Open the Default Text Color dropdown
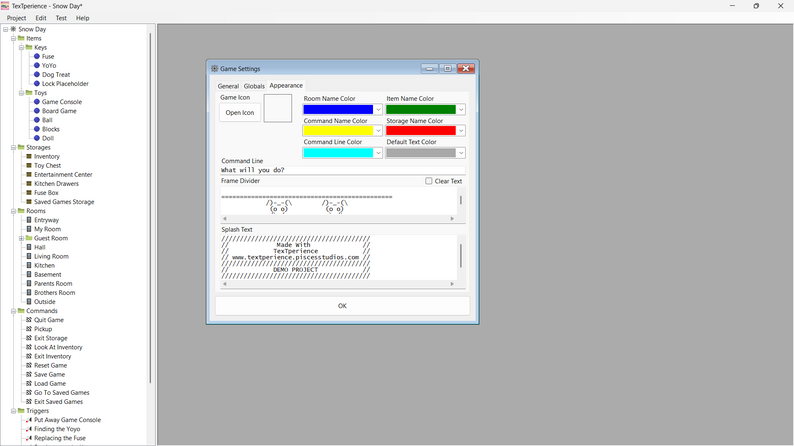Viewport: 794px width, 446px height. [x=425, y=153]
